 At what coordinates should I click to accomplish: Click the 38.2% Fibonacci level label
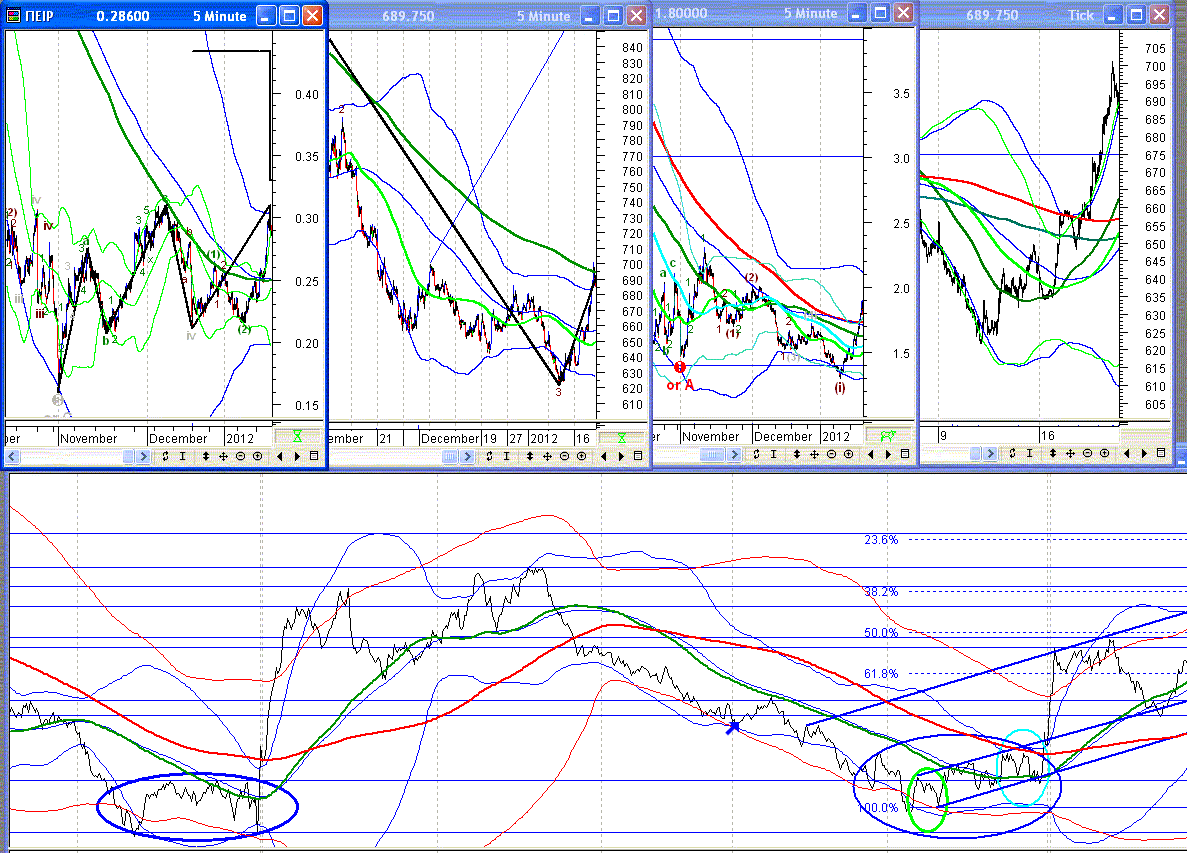[881, 592]
